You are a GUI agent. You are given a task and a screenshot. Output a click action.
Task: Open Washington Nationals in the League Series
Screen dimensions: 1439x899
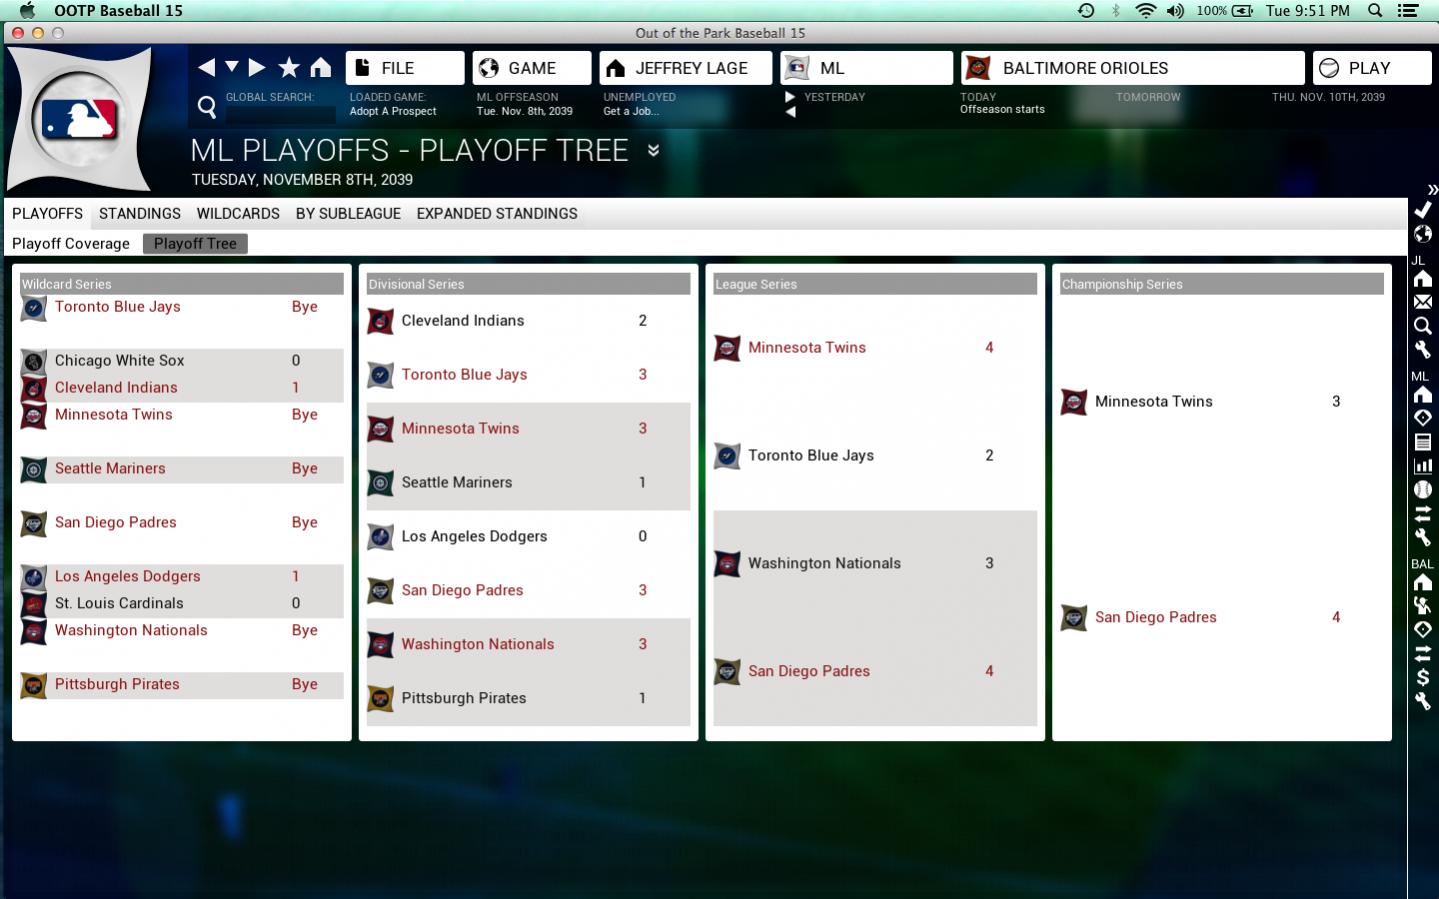[x=825, y=563]
